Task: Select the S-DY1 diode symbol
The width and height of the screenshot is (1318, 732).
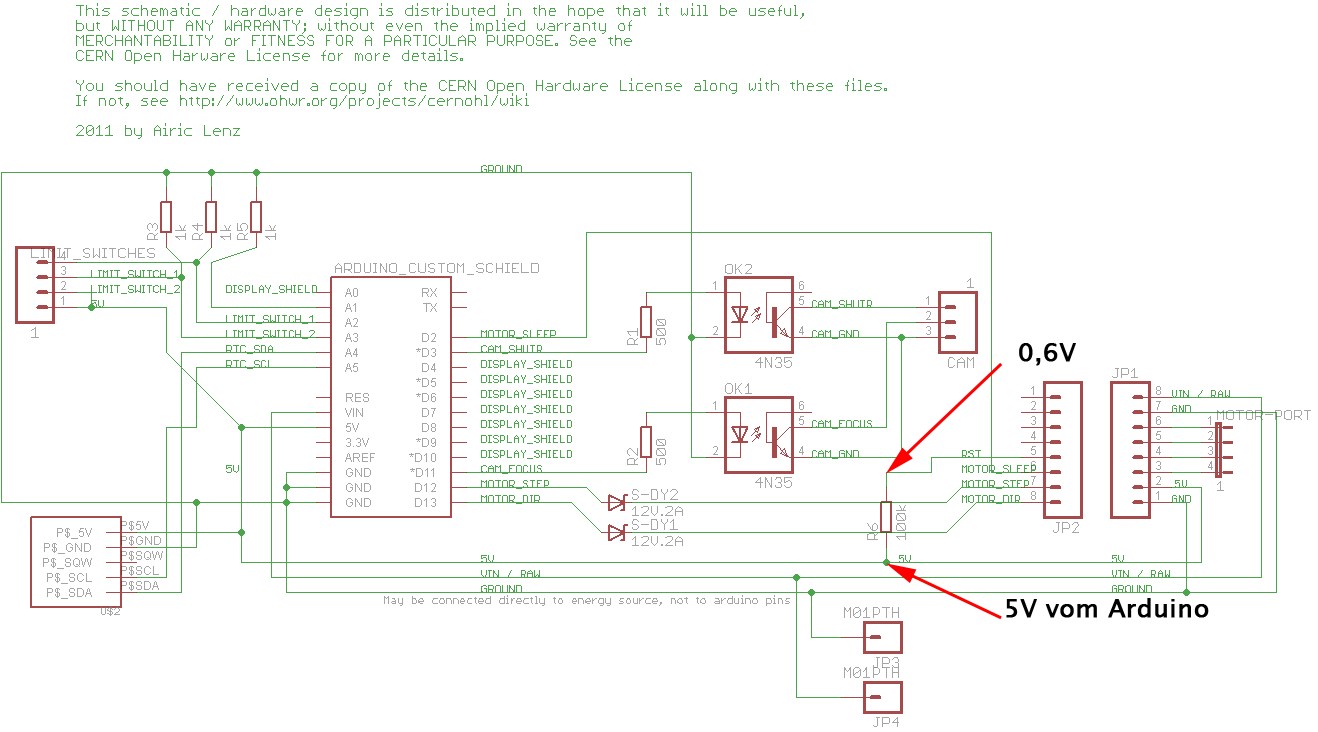Action: [x=616, y=533]
